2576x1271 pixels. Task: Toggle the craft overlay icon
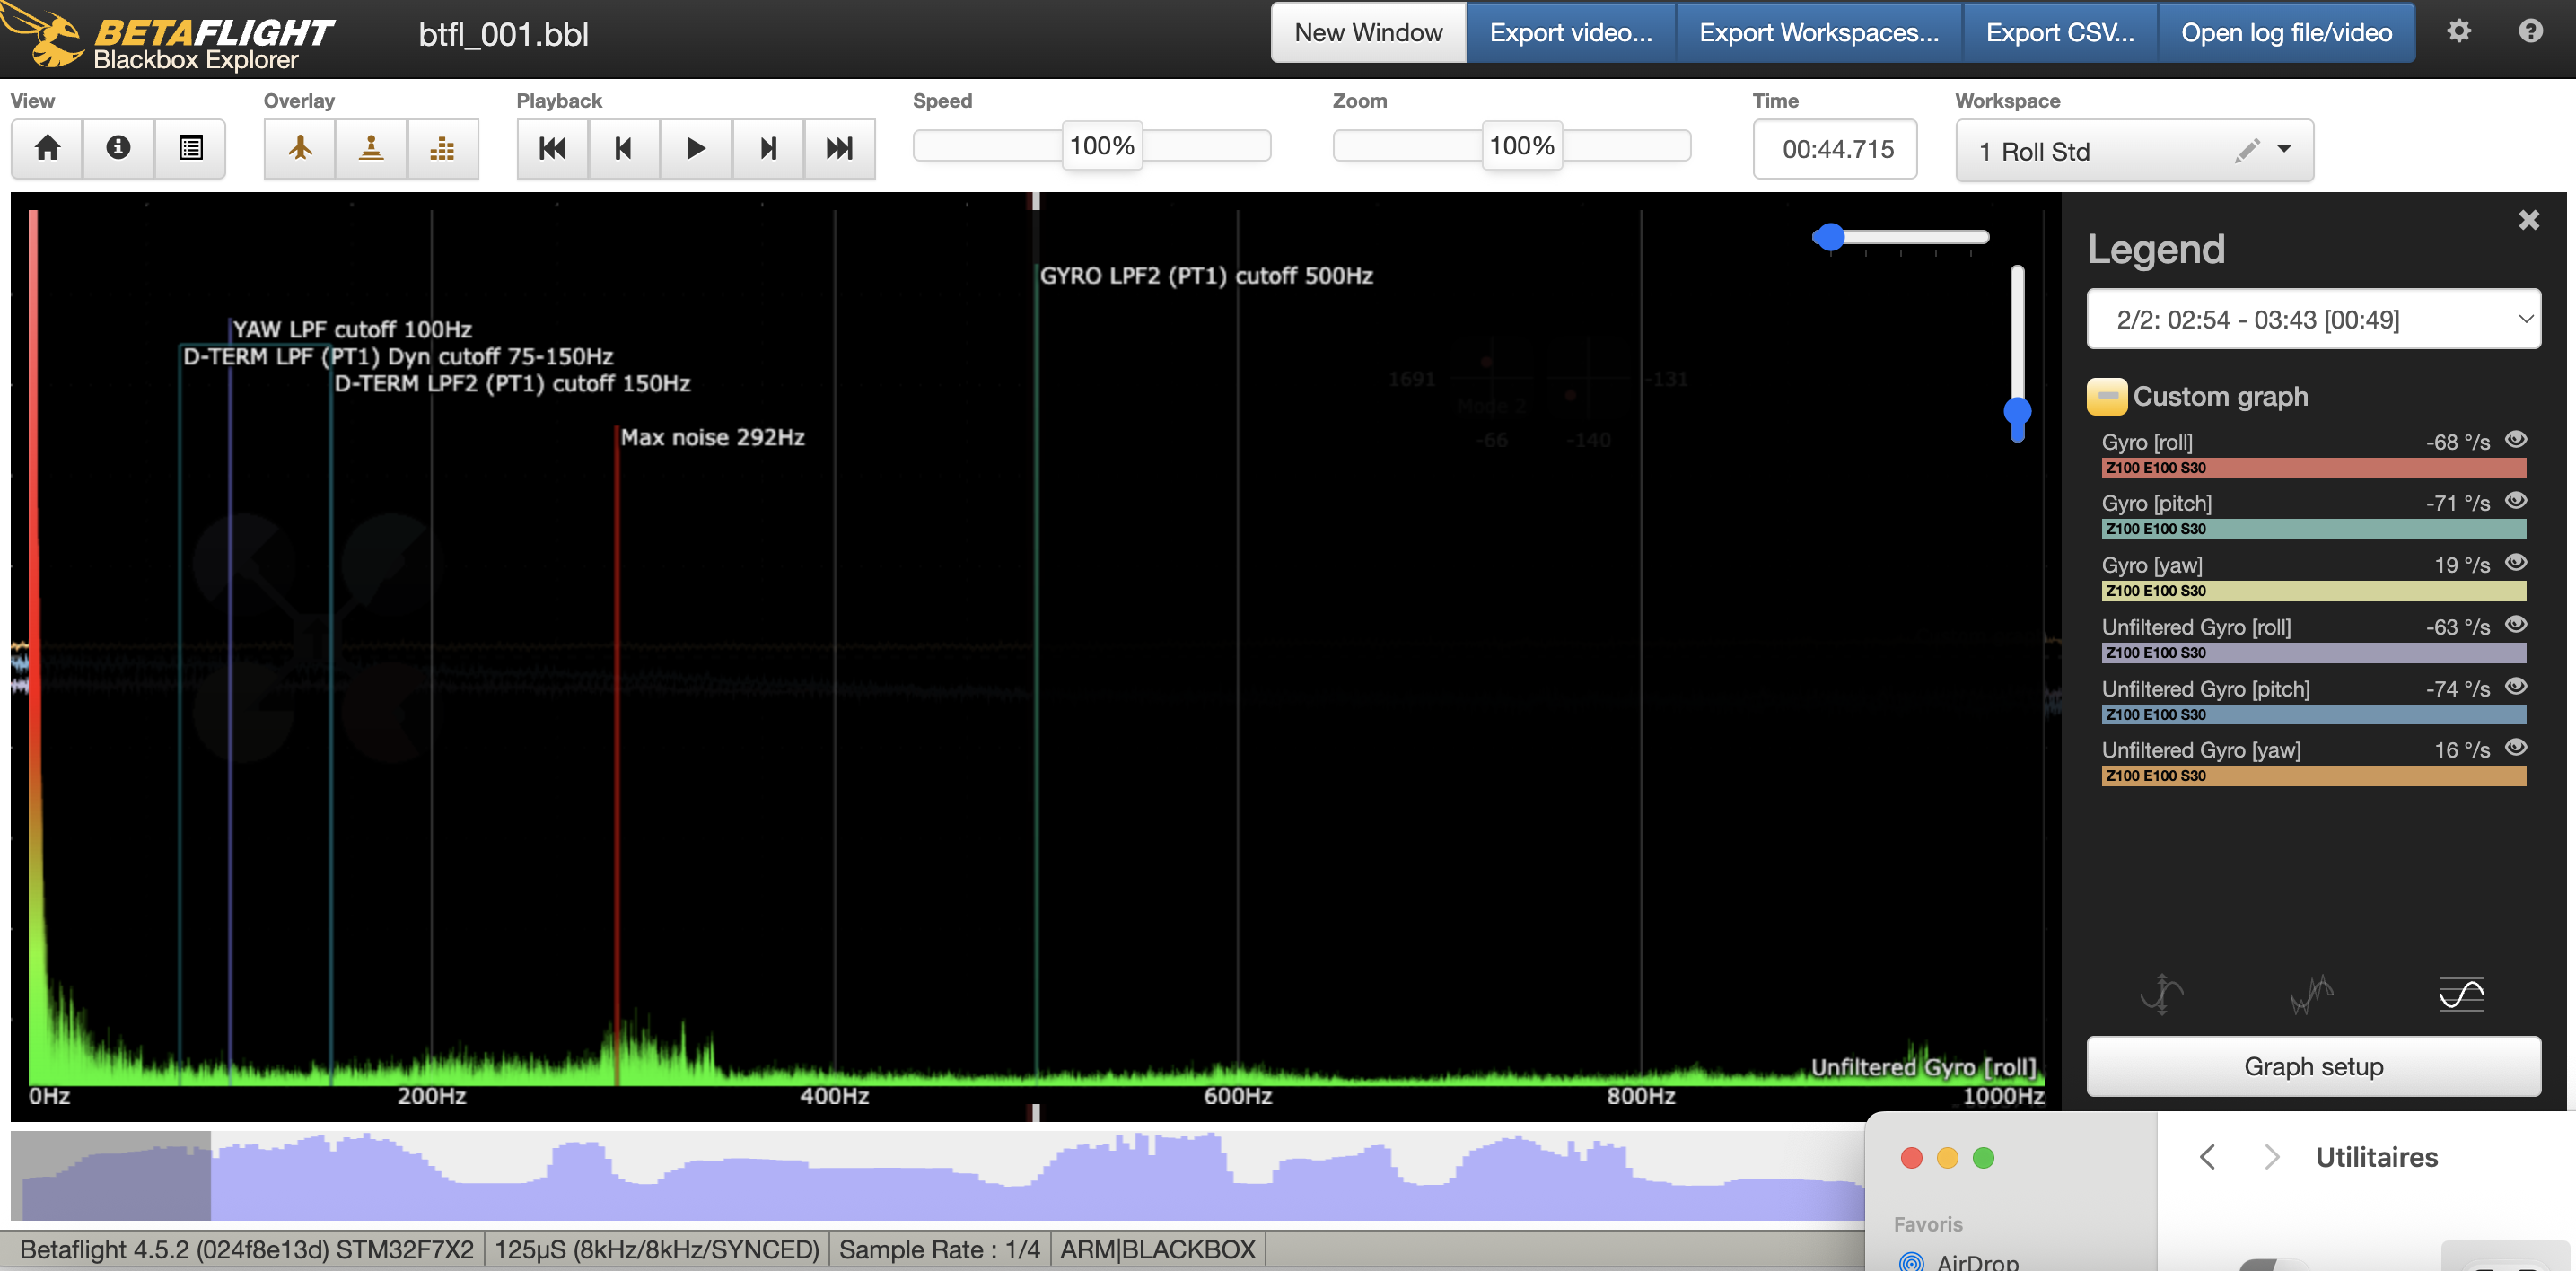point(300,149)
